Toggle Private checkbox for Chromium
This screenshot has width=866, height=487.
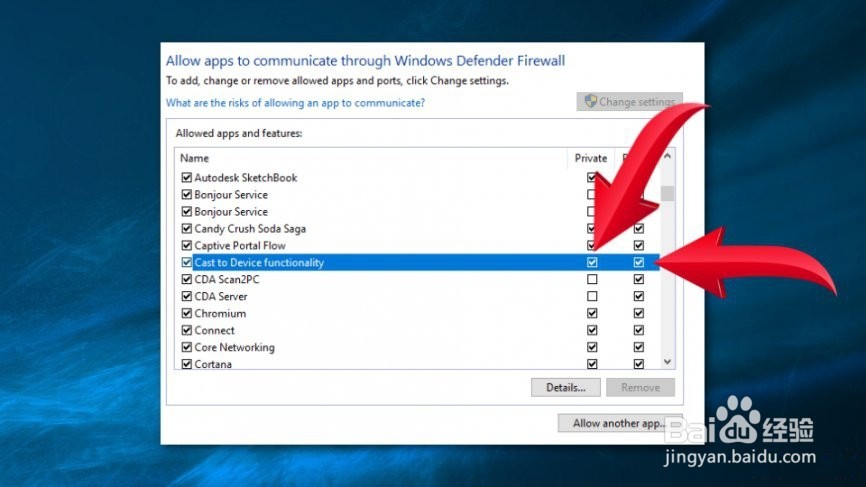(x=592, y=313)
